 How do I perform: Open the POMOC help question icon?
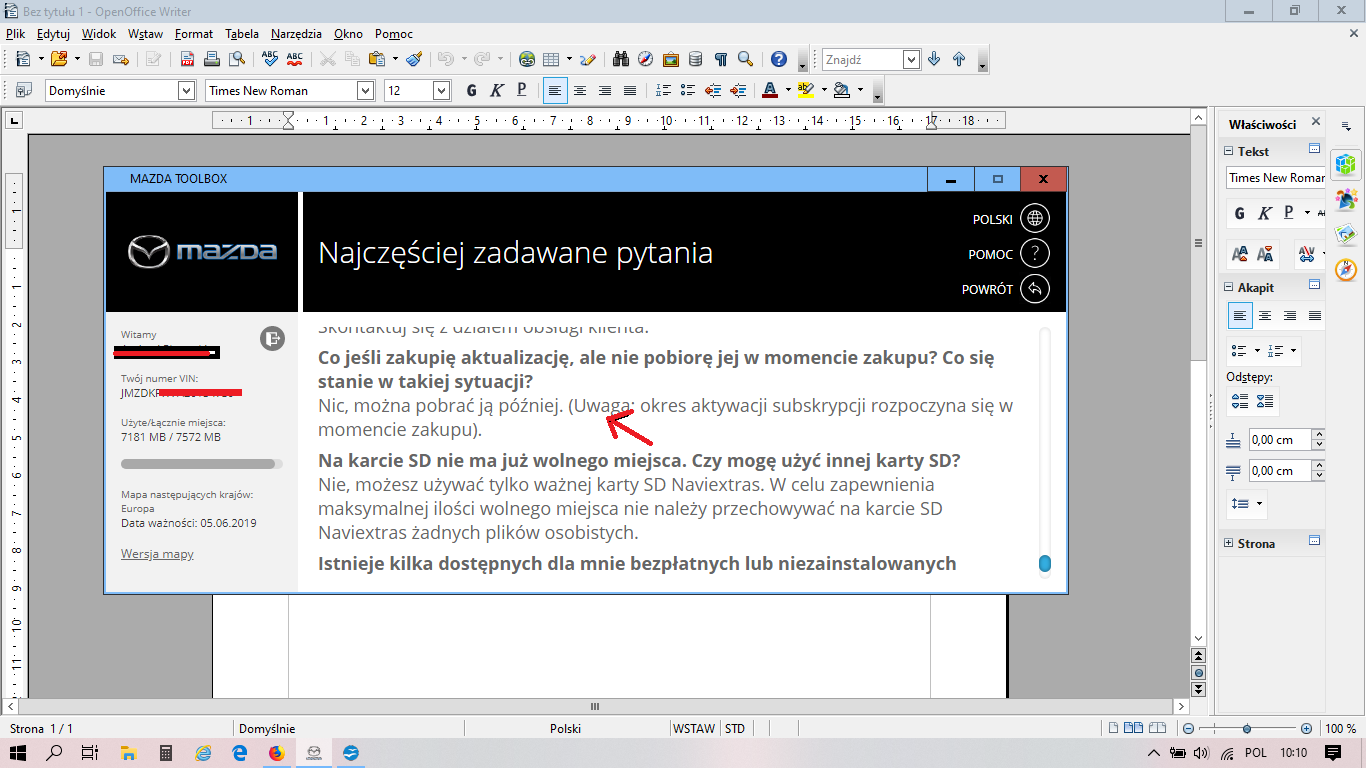1035,254
